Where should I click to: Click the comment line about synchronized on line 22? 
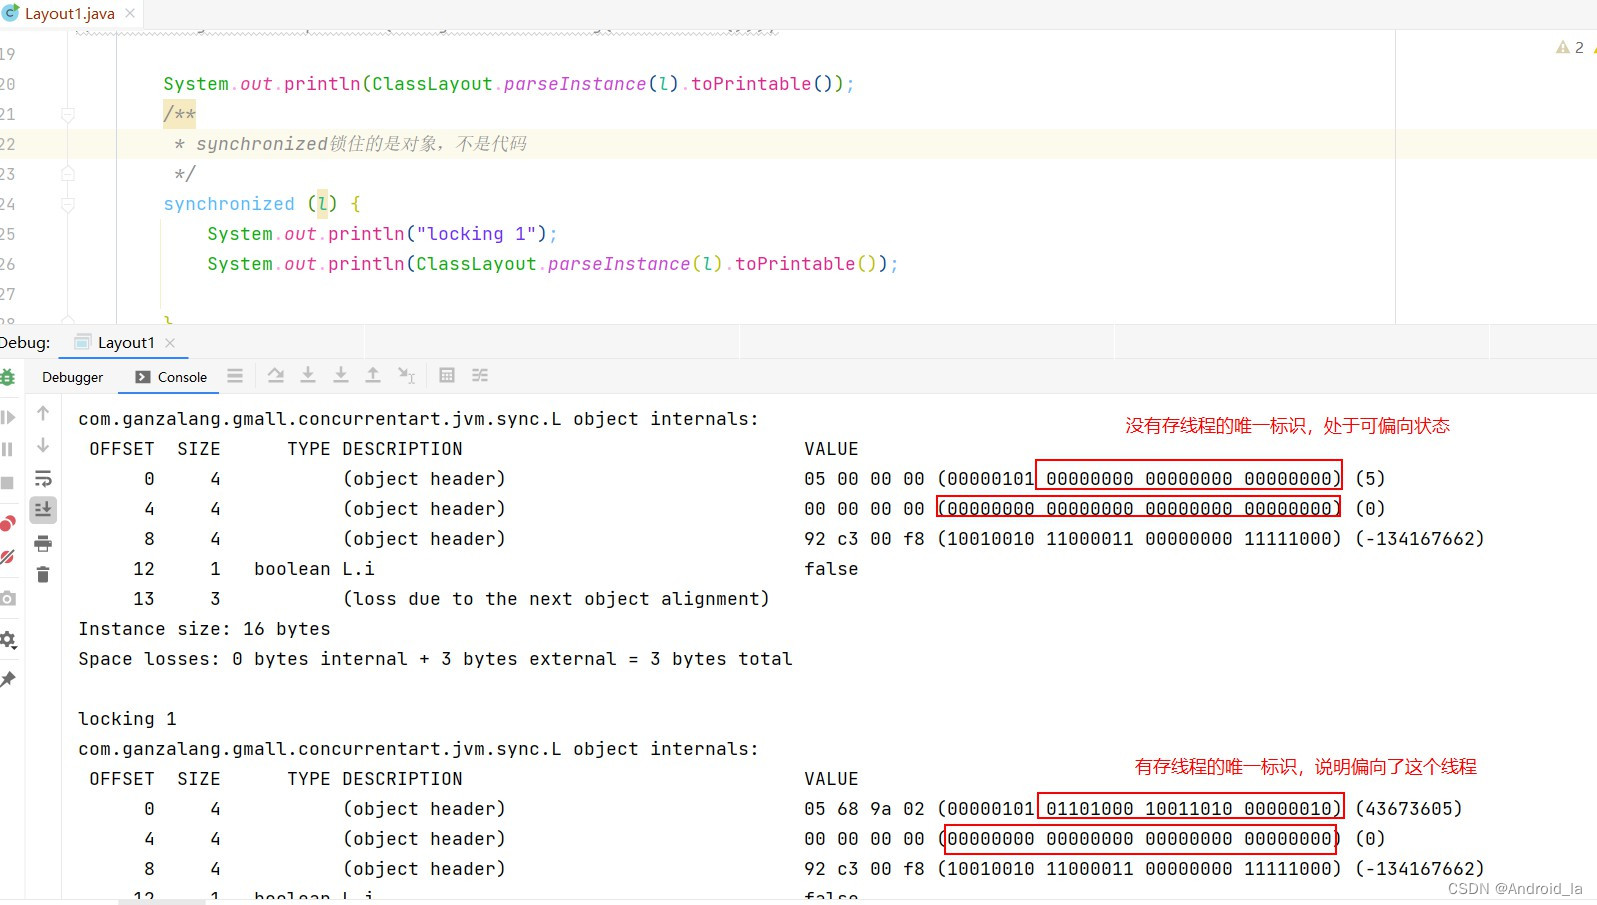[350, 144]
